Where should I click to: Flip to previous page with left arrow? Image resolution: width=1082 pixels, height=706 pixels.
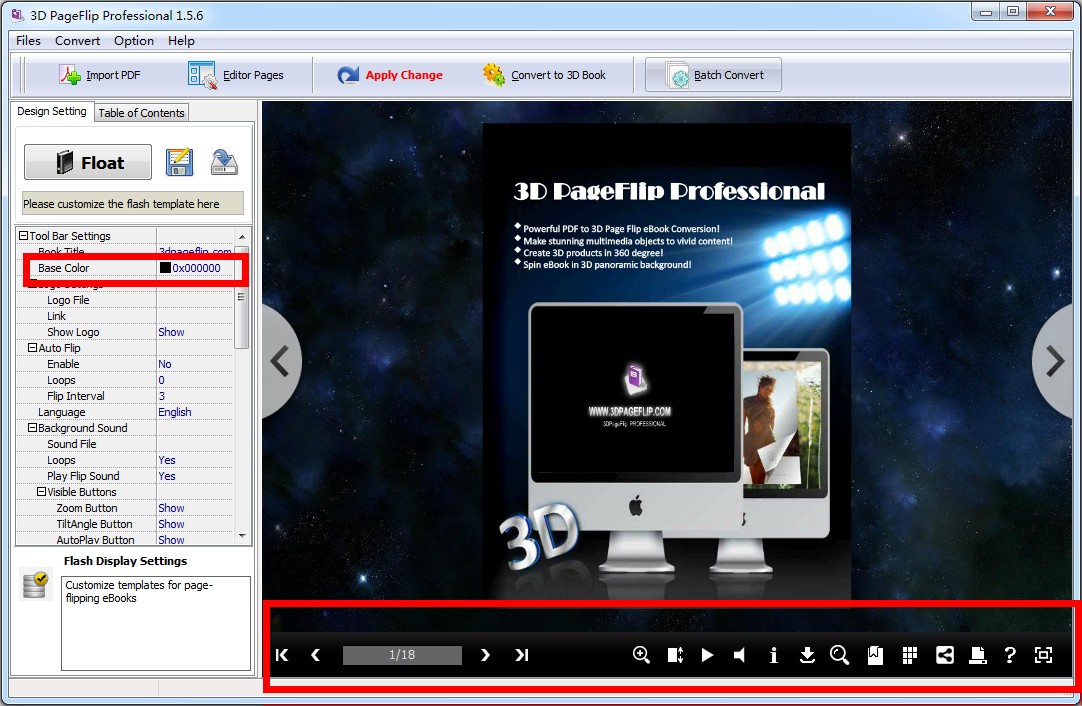coord(280,360)
